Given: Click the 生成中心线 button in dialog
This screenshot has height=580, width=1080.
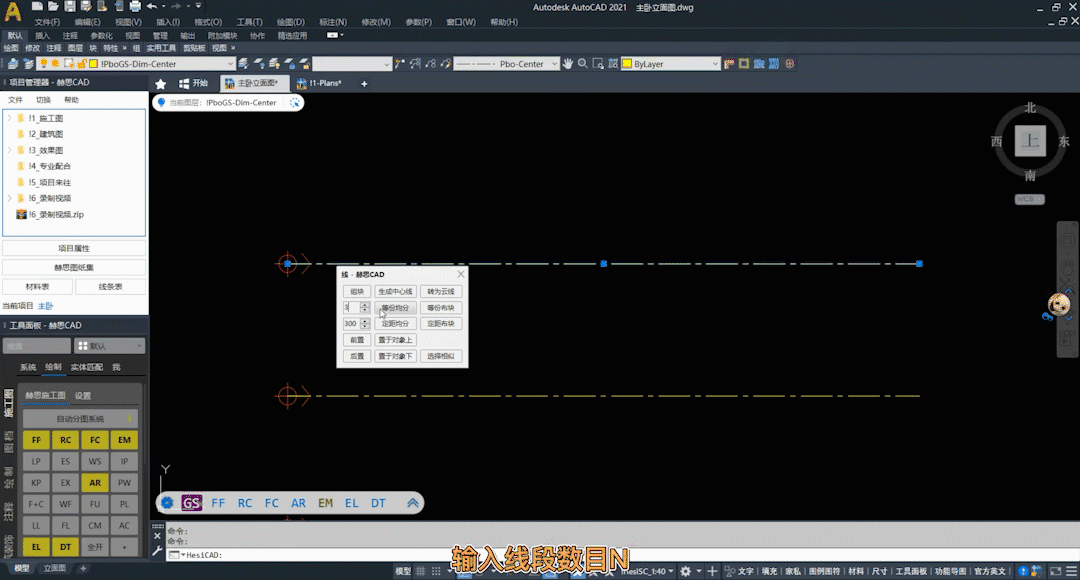Looking at the screenshot, I should point(395,291).
